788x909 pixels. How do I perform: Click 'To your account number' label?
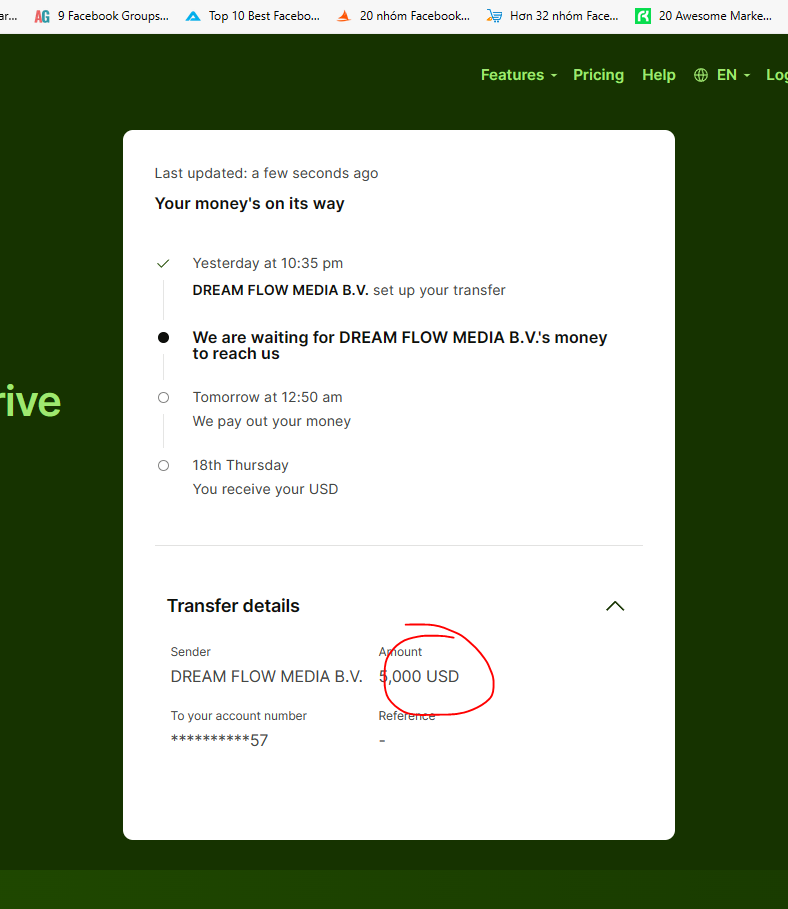238,716
